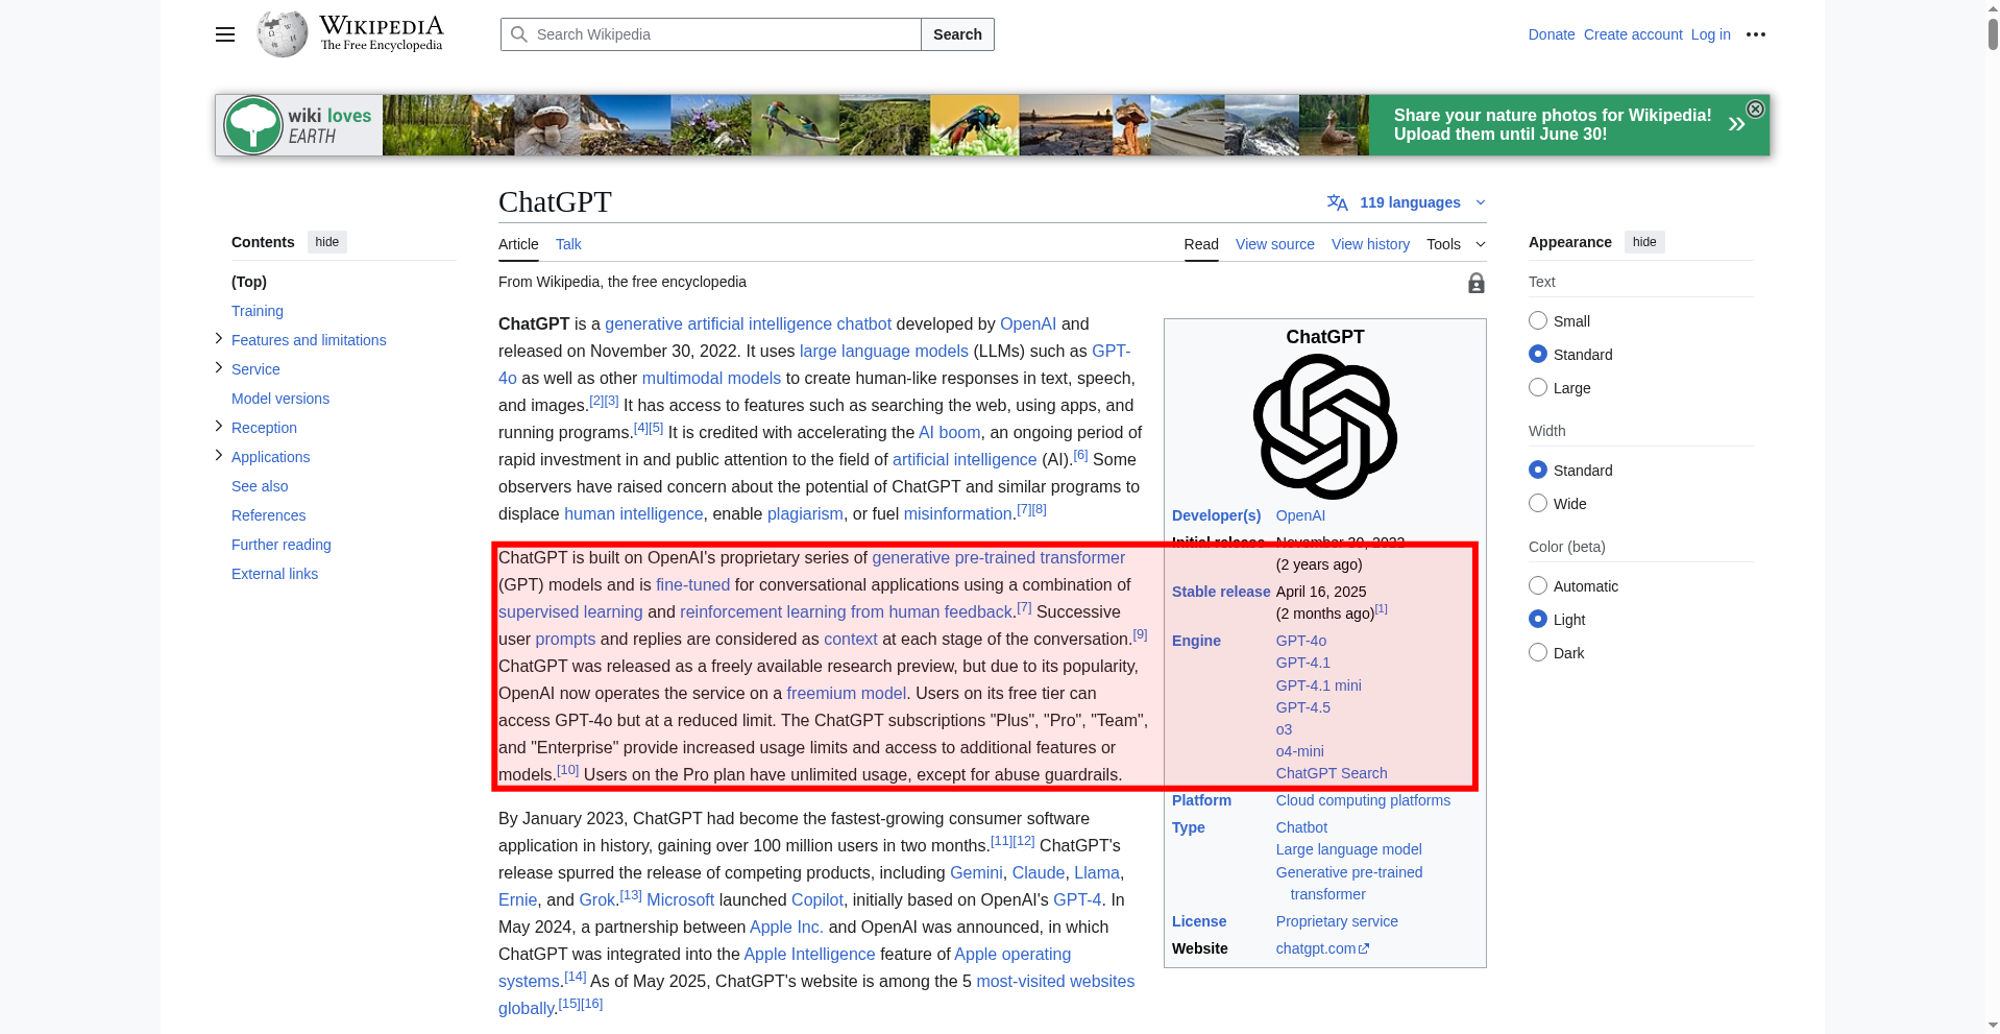This screenshot has width=2000, height=1034.
Task: Click the blue insect photo in banner
Action: [x=974, y=125]
